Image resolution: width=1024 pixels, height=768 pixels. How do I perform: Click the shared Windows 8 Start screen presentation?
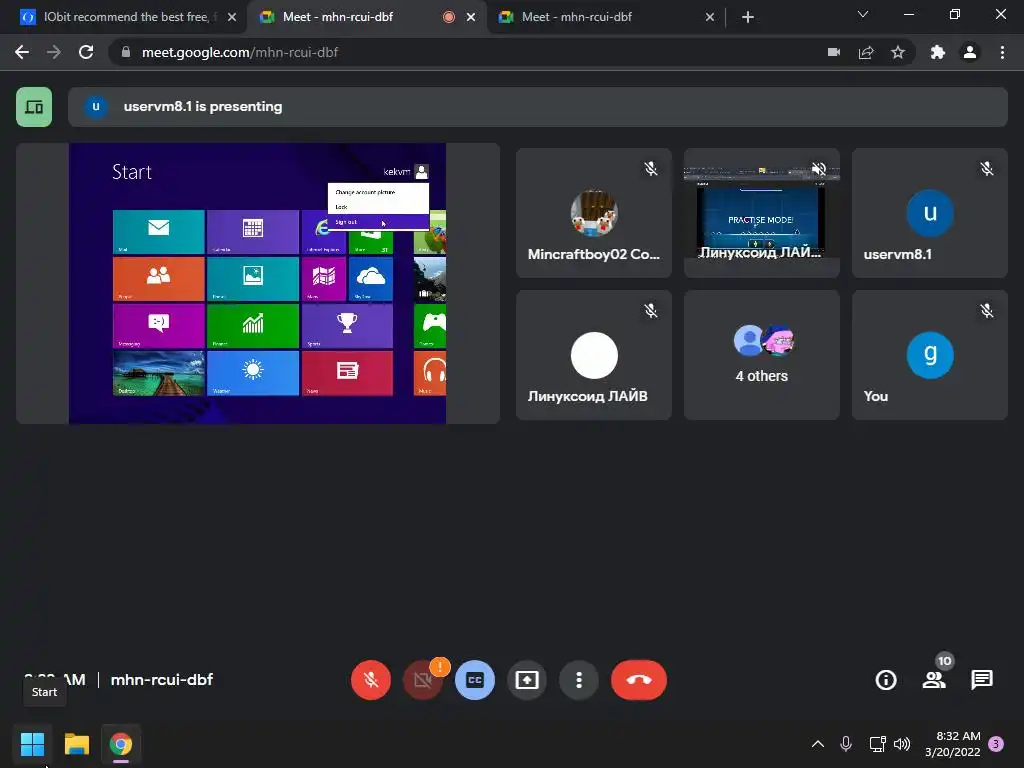point(257,283)
